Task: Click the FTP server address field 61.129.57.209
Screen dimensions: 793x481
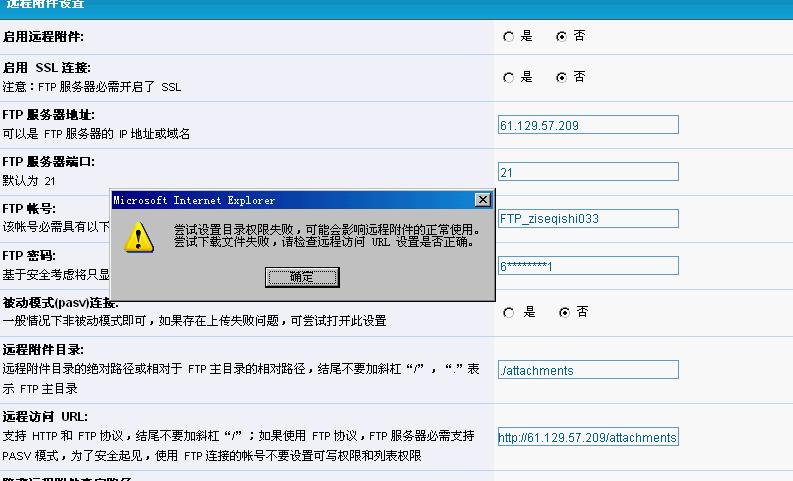Action: click(588, 125)
